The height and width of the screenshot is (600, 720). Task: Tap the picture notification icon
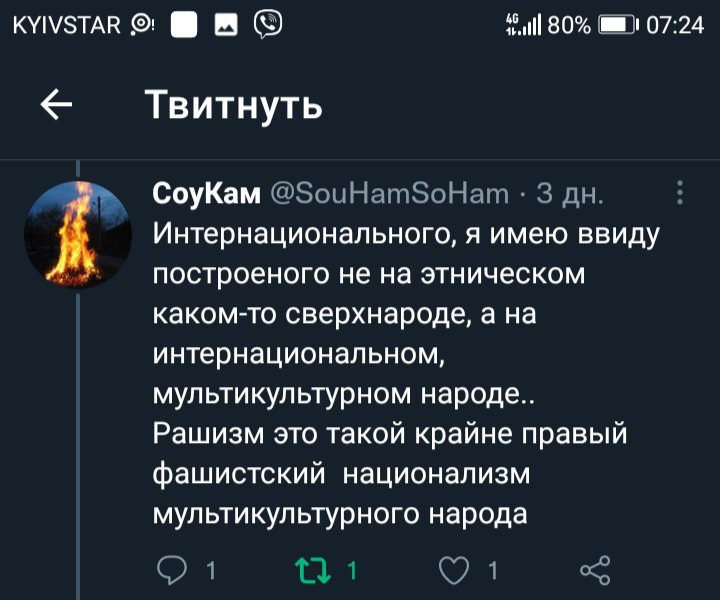226,23
